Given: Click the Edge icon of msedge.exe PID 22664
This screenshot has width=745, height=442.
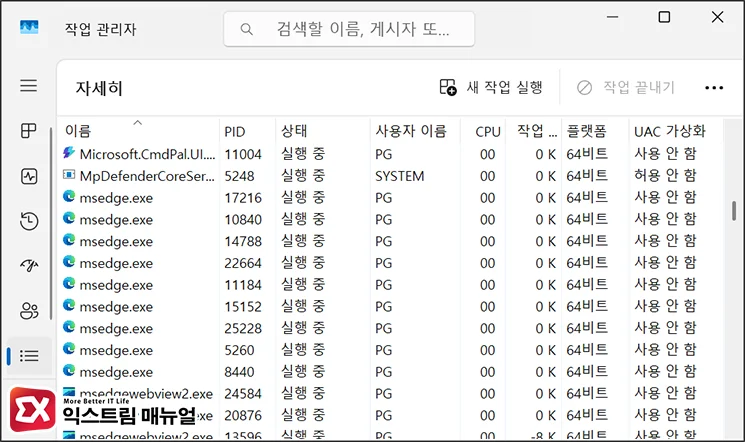Looking at the screenshot, I should tap(69, 262).
